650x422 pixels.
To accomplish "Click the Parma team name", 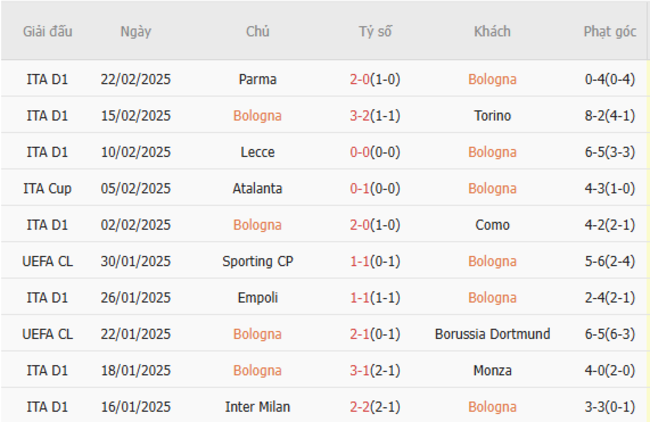I will [257, 79].
